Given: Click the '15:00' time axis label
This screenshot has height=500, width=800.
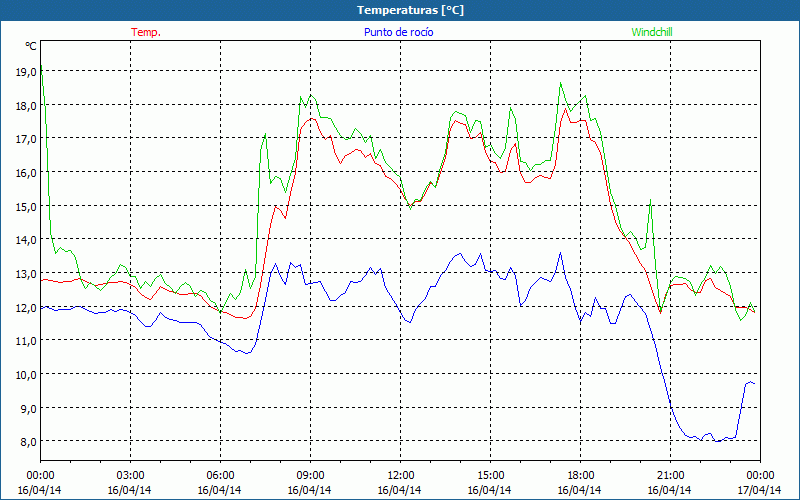Looking at the screenshot, I should coord(490,476).
